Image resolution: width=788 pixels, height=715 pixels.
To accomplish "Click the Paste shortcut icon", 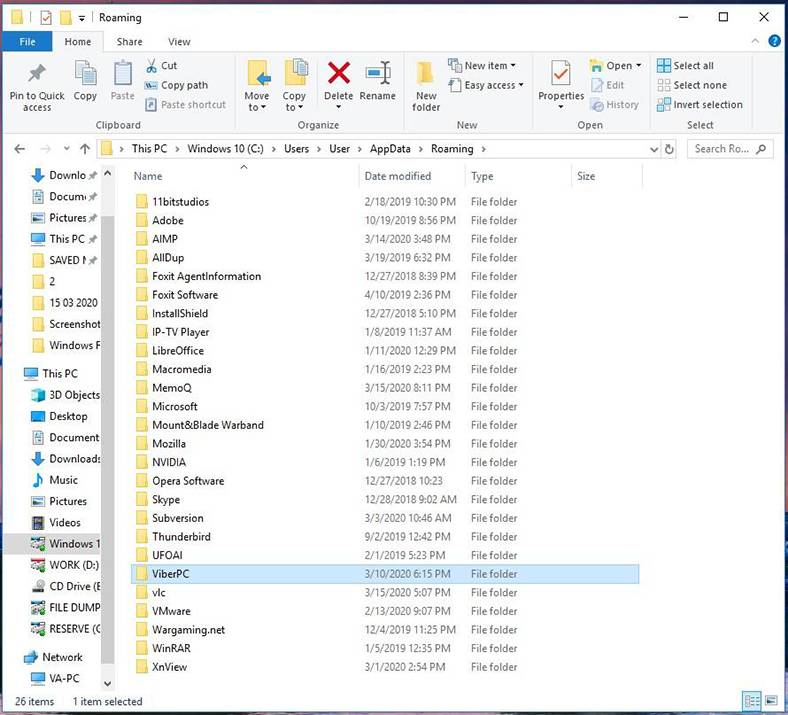I will point(151,105).
